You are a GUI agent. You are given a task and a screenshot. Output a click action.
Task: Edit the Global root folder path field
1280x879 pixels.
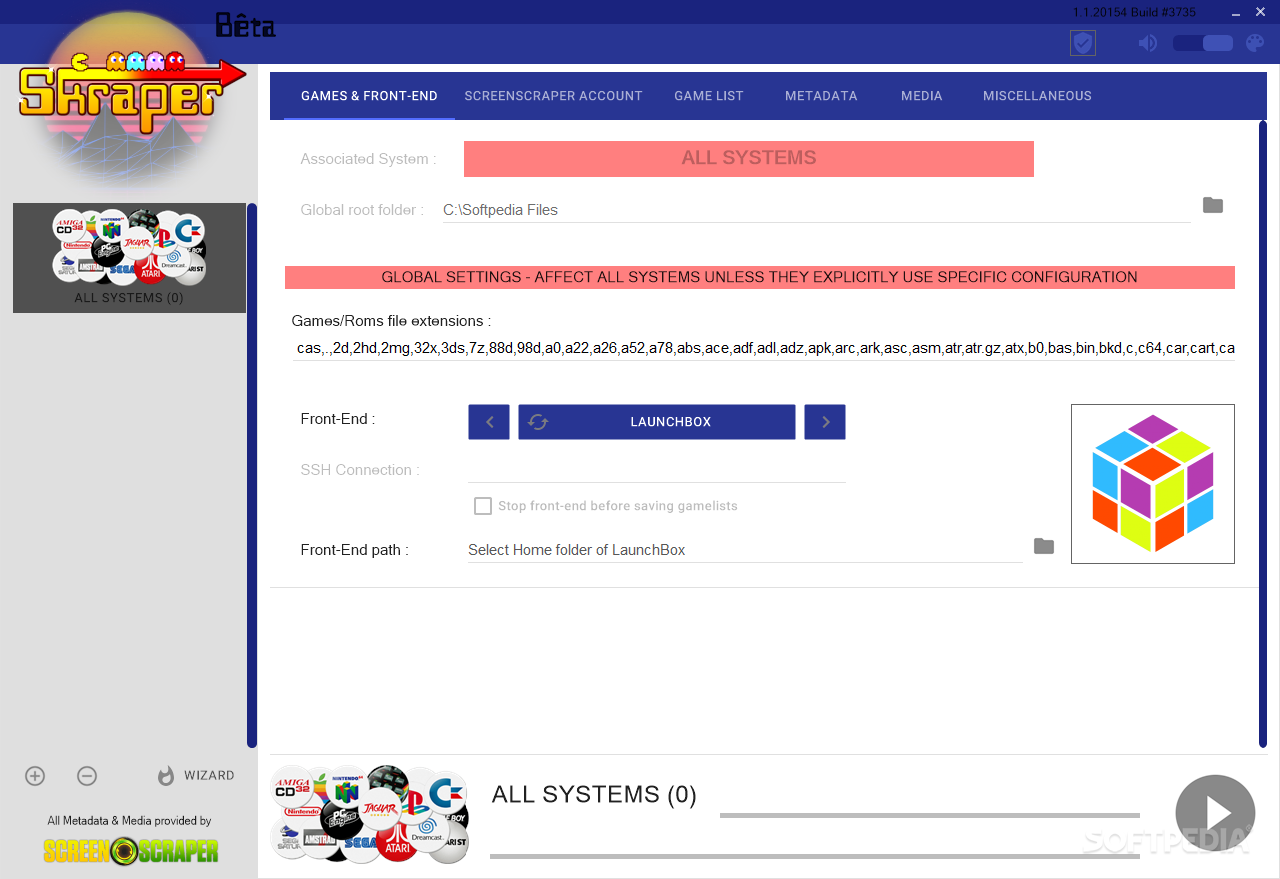pyautogui.click(x=816, y=210)
